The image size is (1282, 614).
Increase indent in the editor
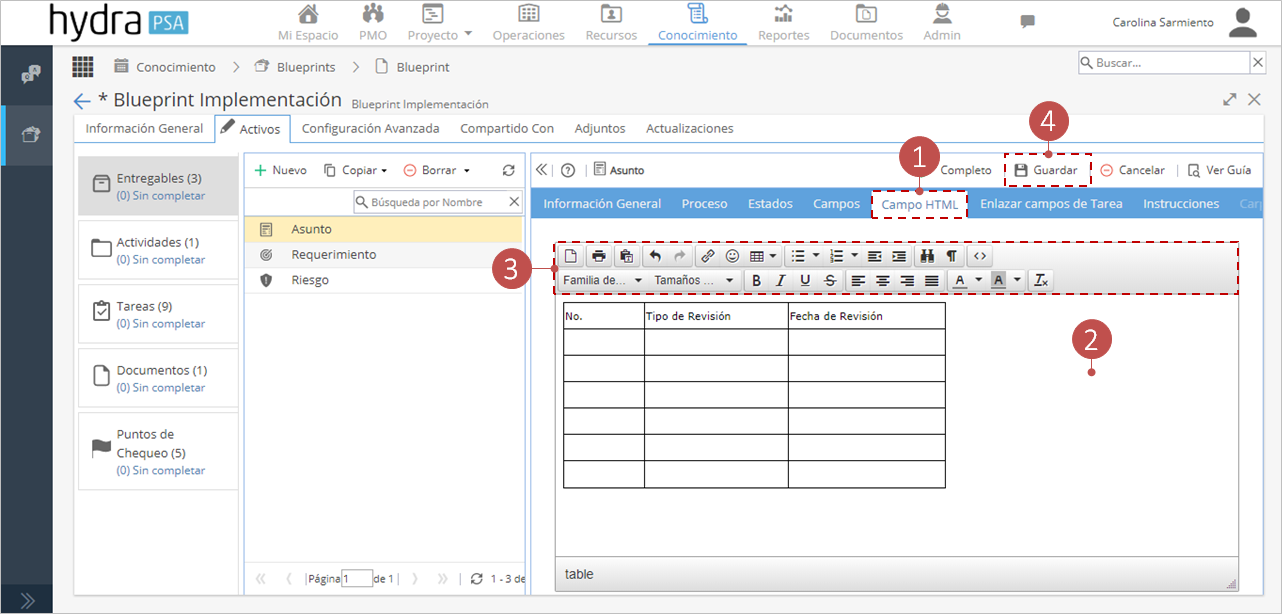(x=899, y=256)
